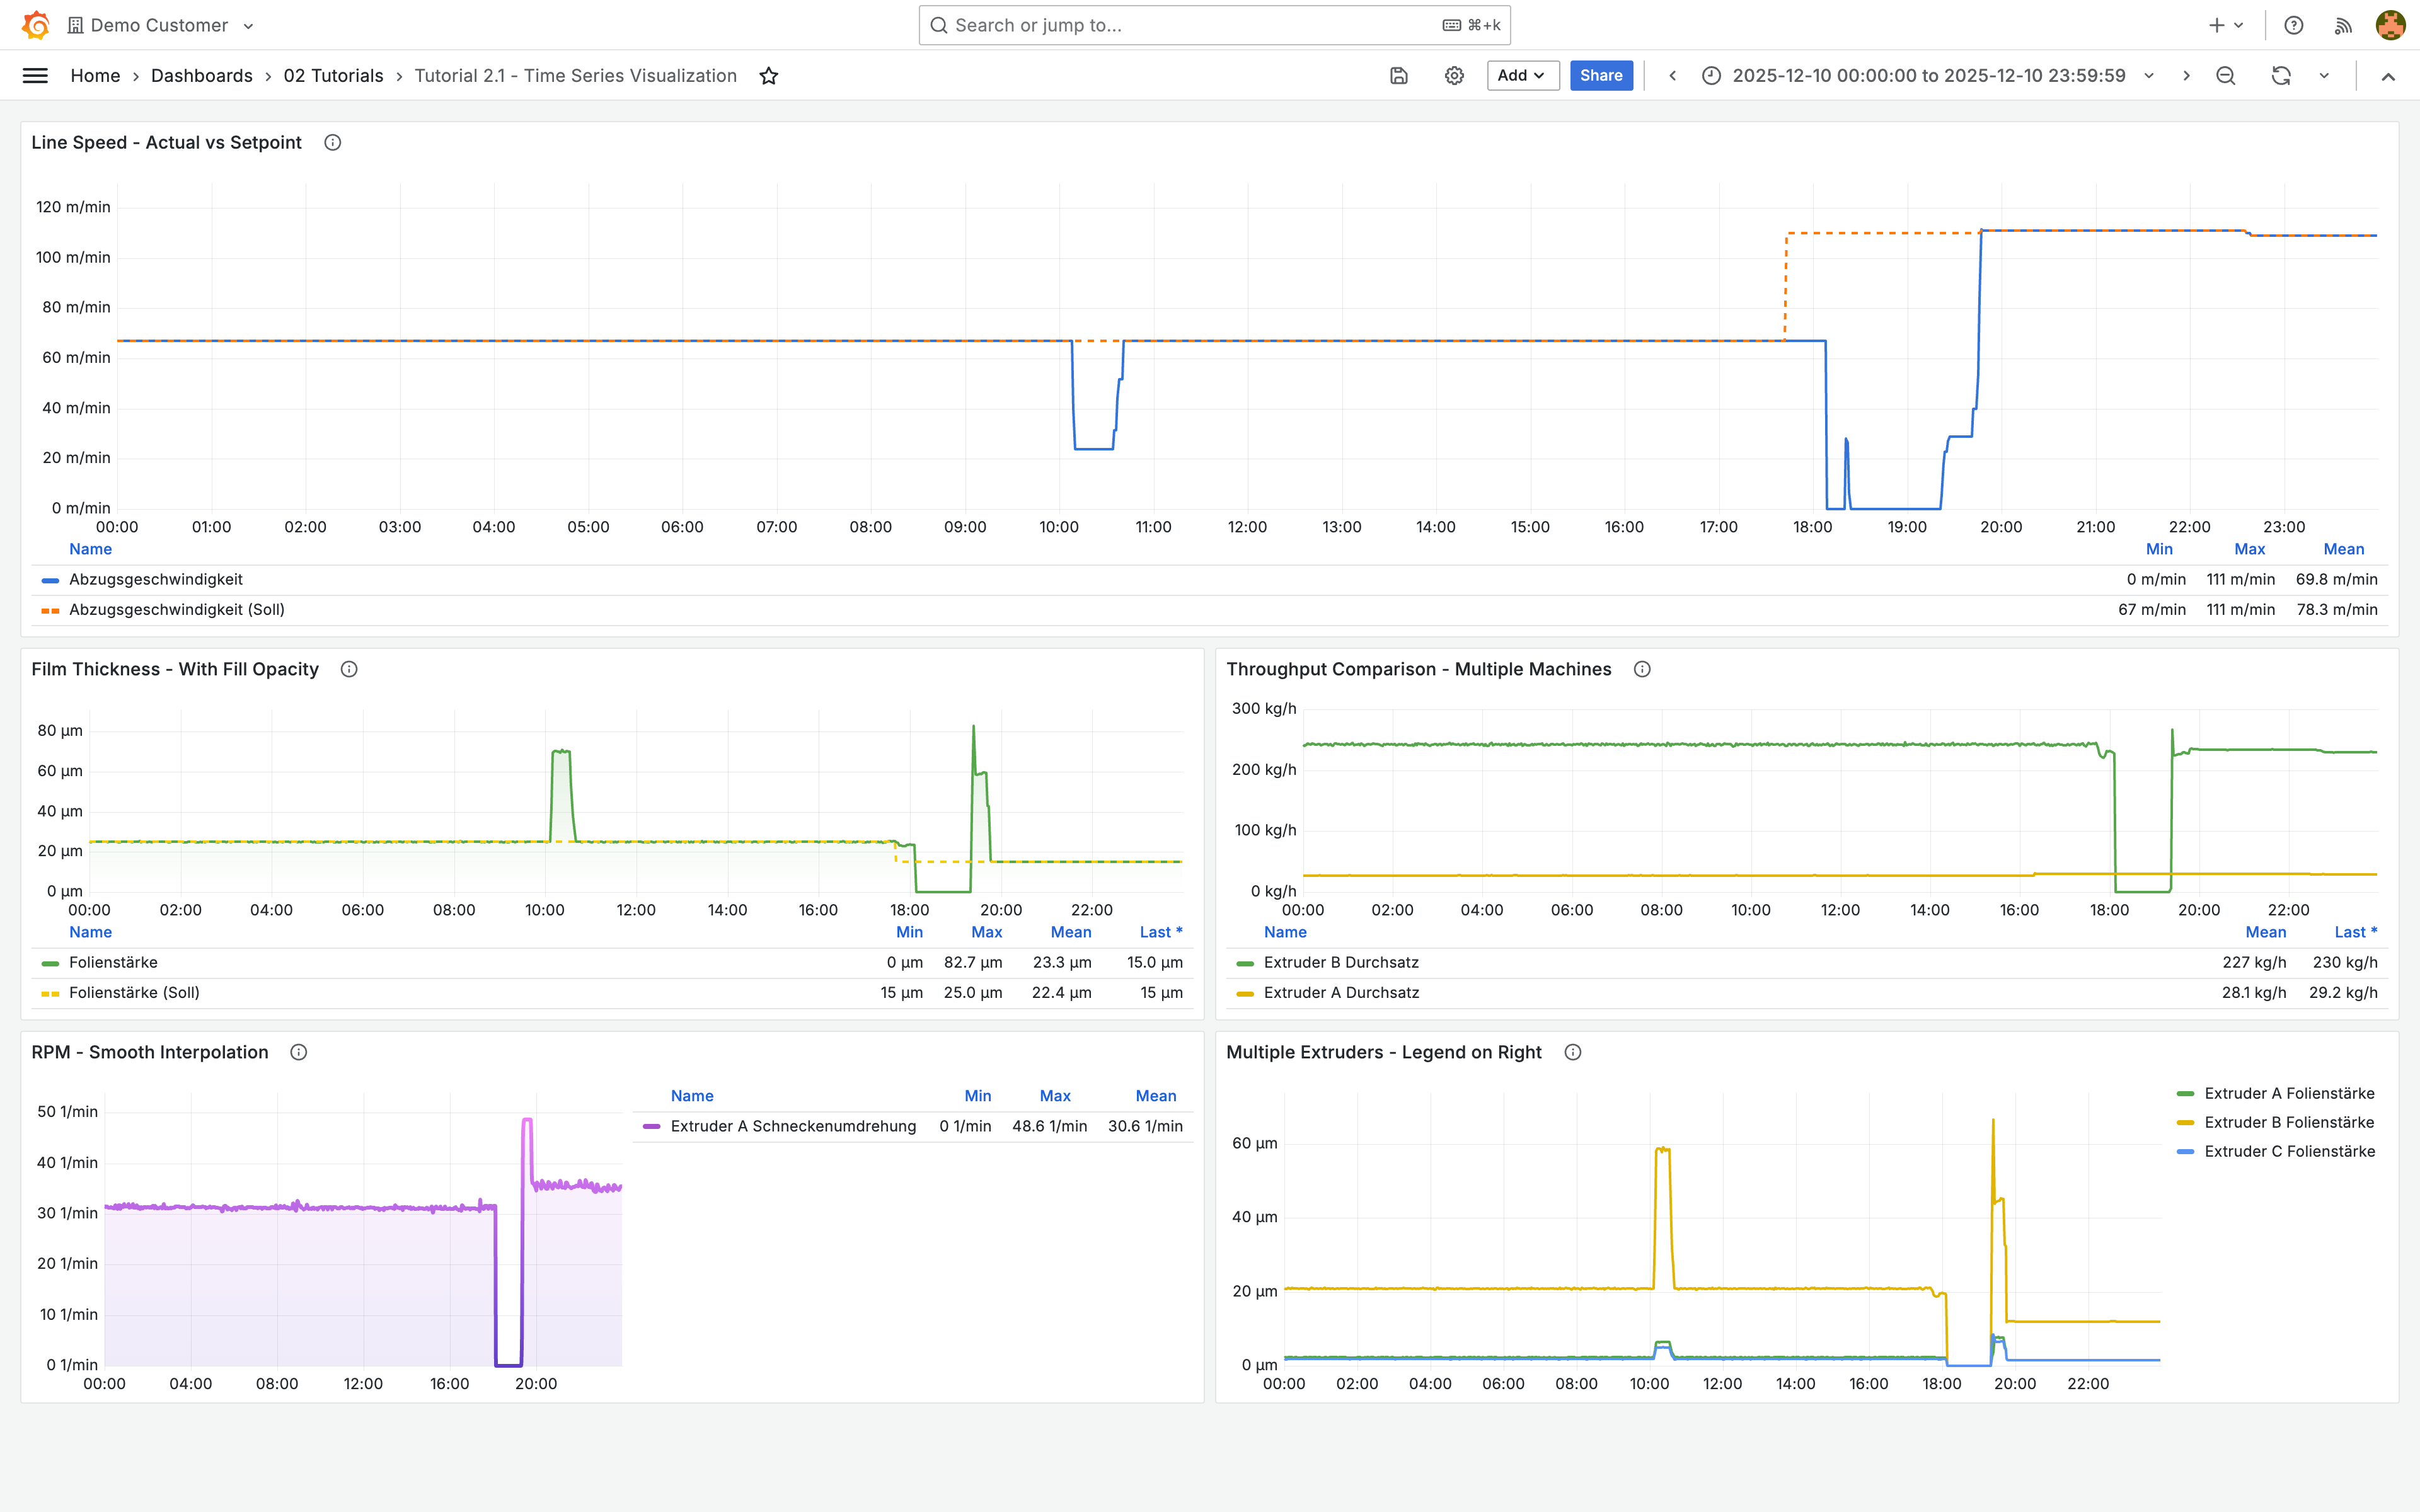Click the save dashboard icon
2420x1512 pixels.
click(x=1399, y=76)
